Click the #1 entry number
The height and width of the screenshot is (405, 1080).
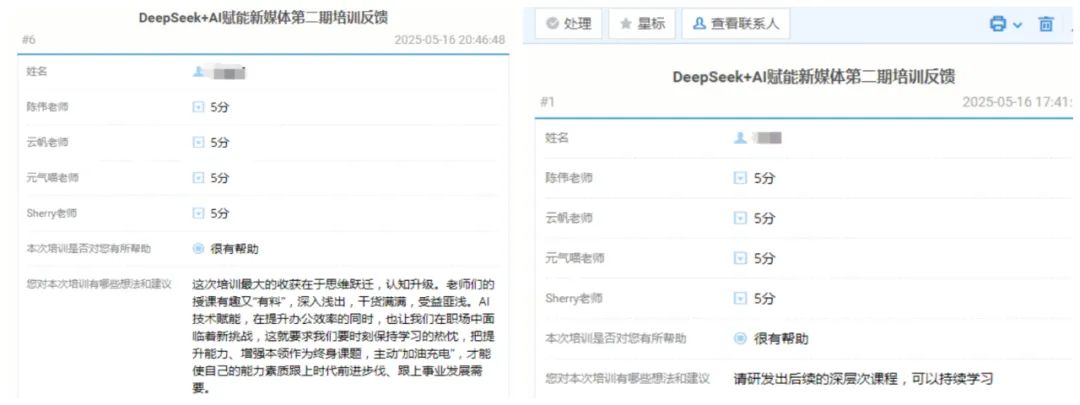[x=548, y=102]
